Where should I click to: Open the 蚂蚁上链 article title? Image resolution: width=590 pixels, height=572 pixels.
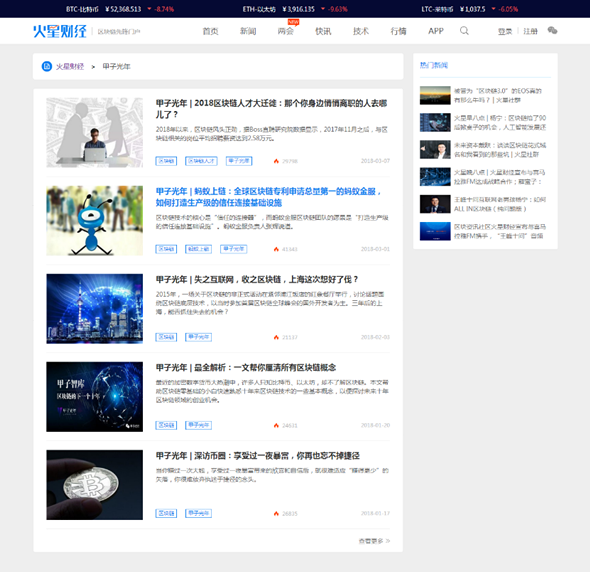(269, 197)
